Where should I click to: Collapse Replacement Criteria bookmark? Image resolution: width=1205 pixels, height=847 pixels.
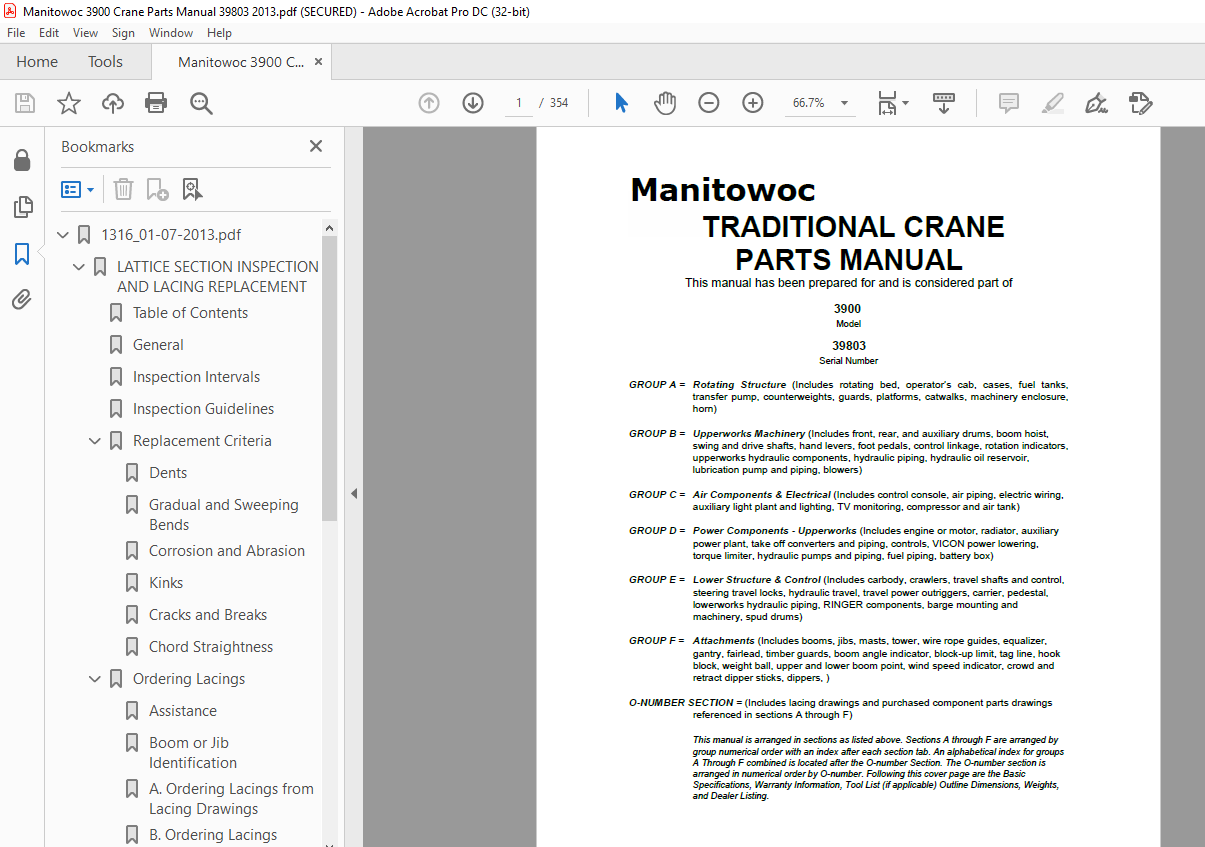click(96, 441)
